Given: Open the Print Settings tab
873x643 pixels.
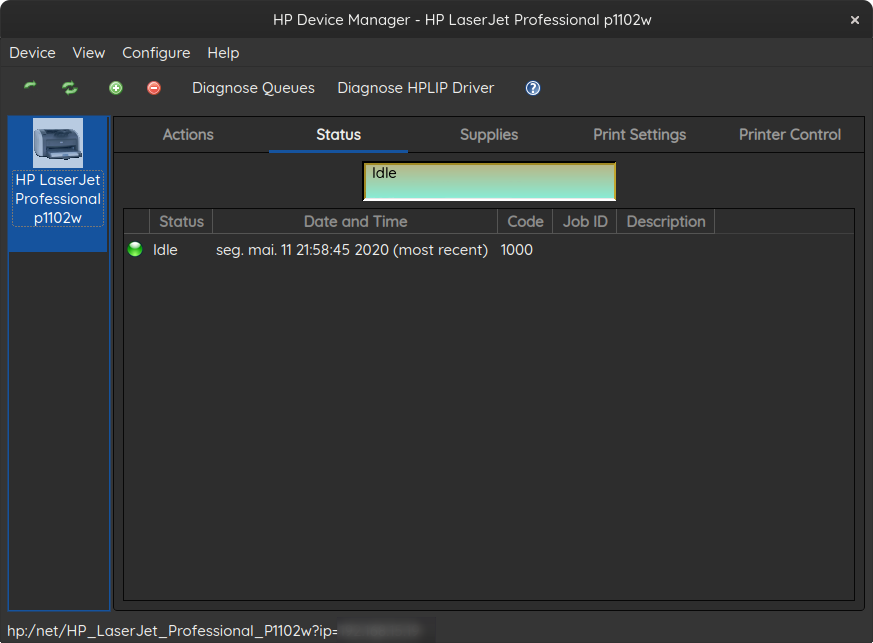Looking at the screenshot, I should [x=639, y=135].
